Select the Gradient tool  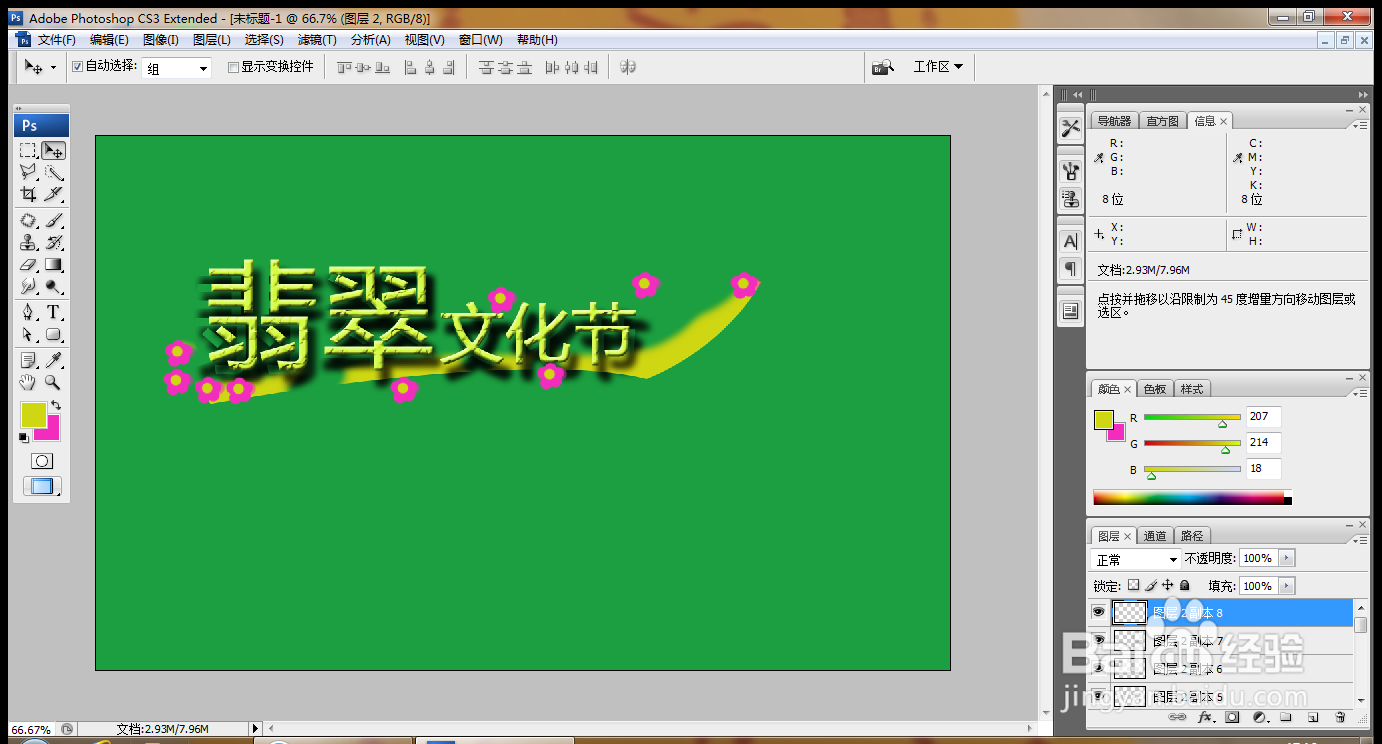pos(54,265)
